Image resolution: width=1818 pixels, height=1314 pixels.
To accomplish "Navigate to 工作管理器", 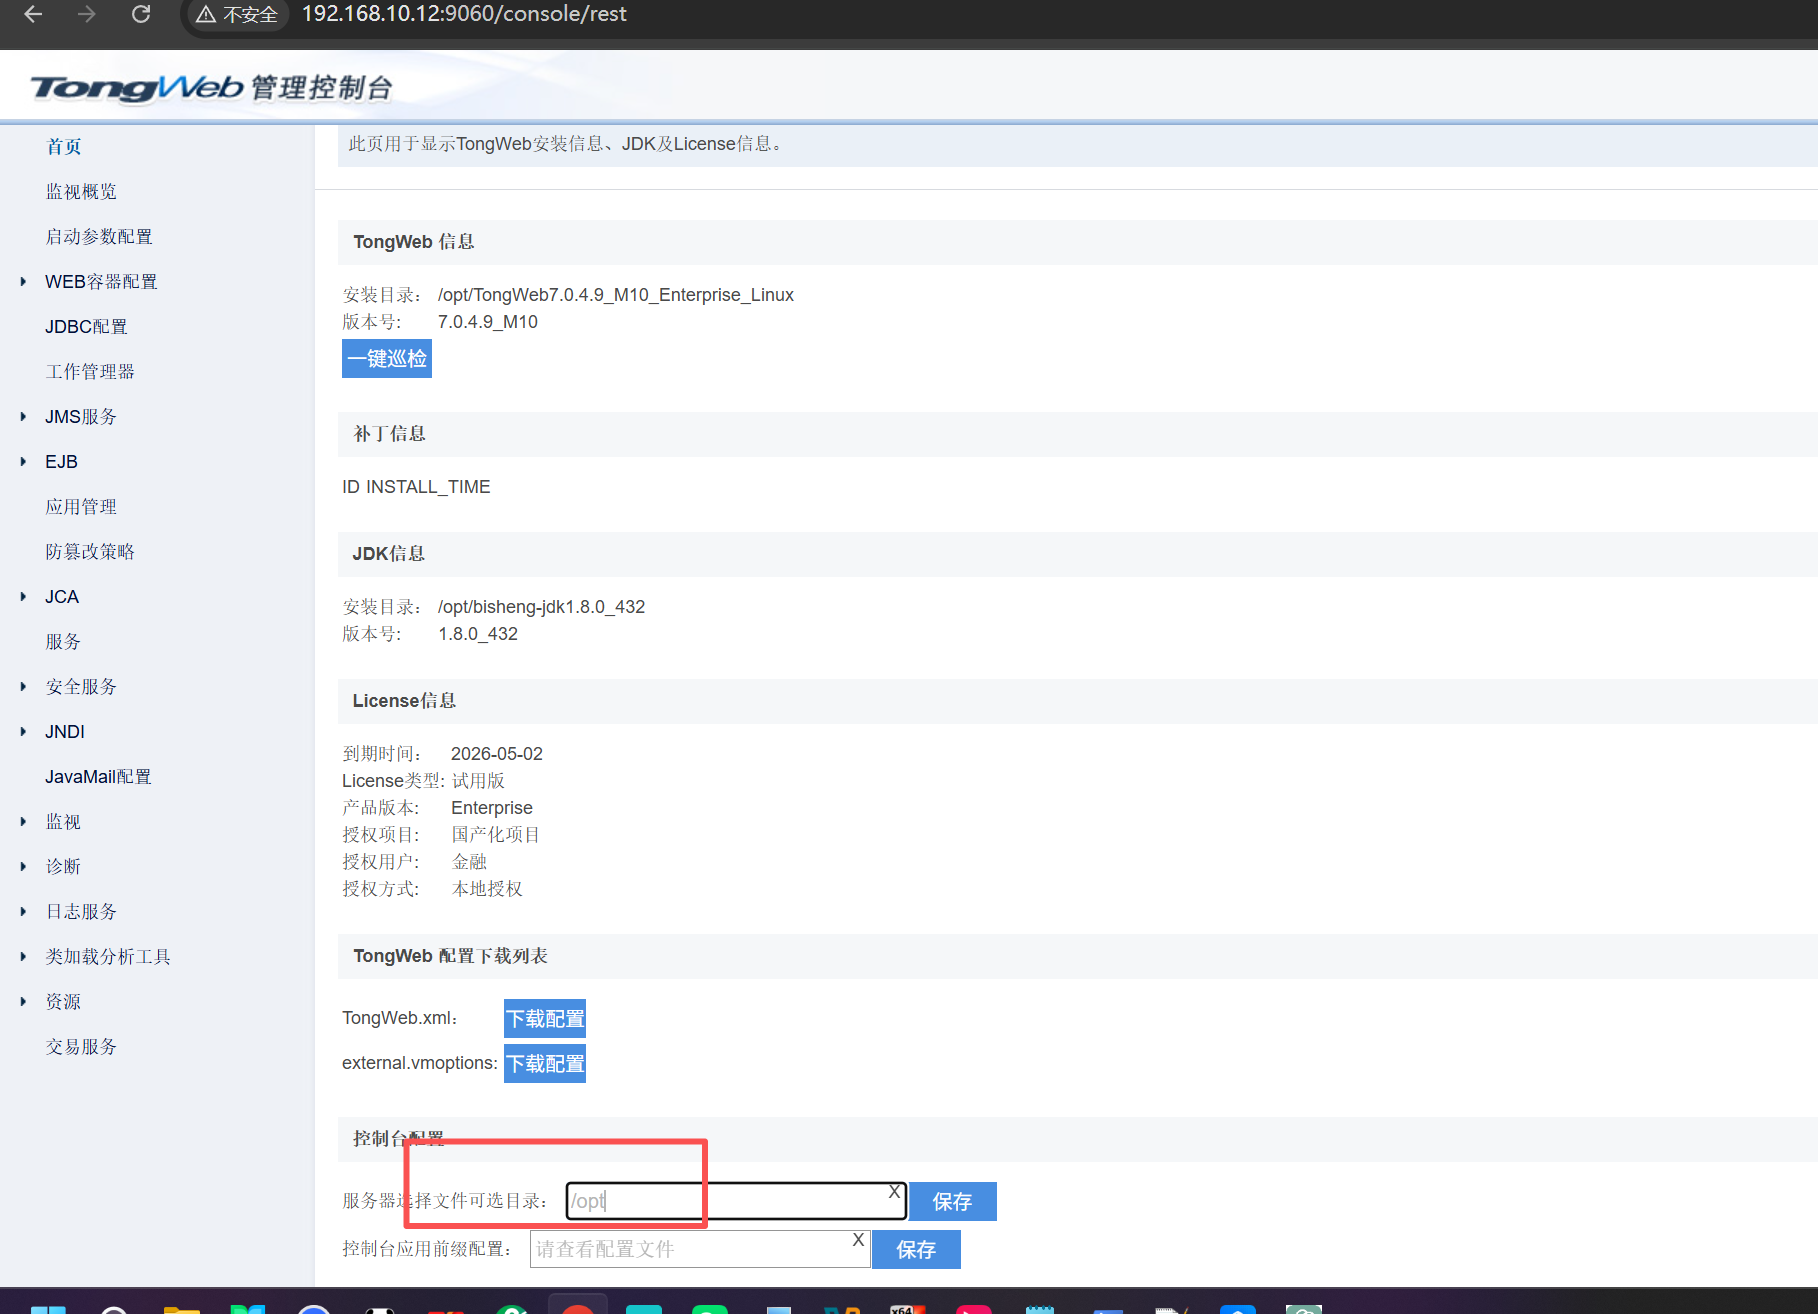I will [90, 372].
